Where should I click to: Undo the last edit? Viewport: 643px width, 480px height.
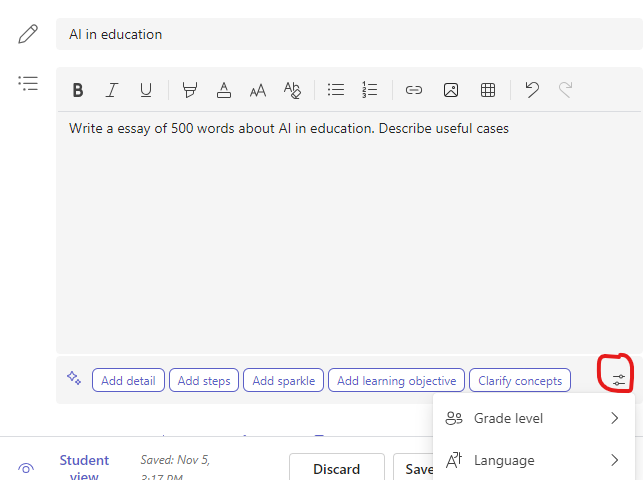(532, 90)
